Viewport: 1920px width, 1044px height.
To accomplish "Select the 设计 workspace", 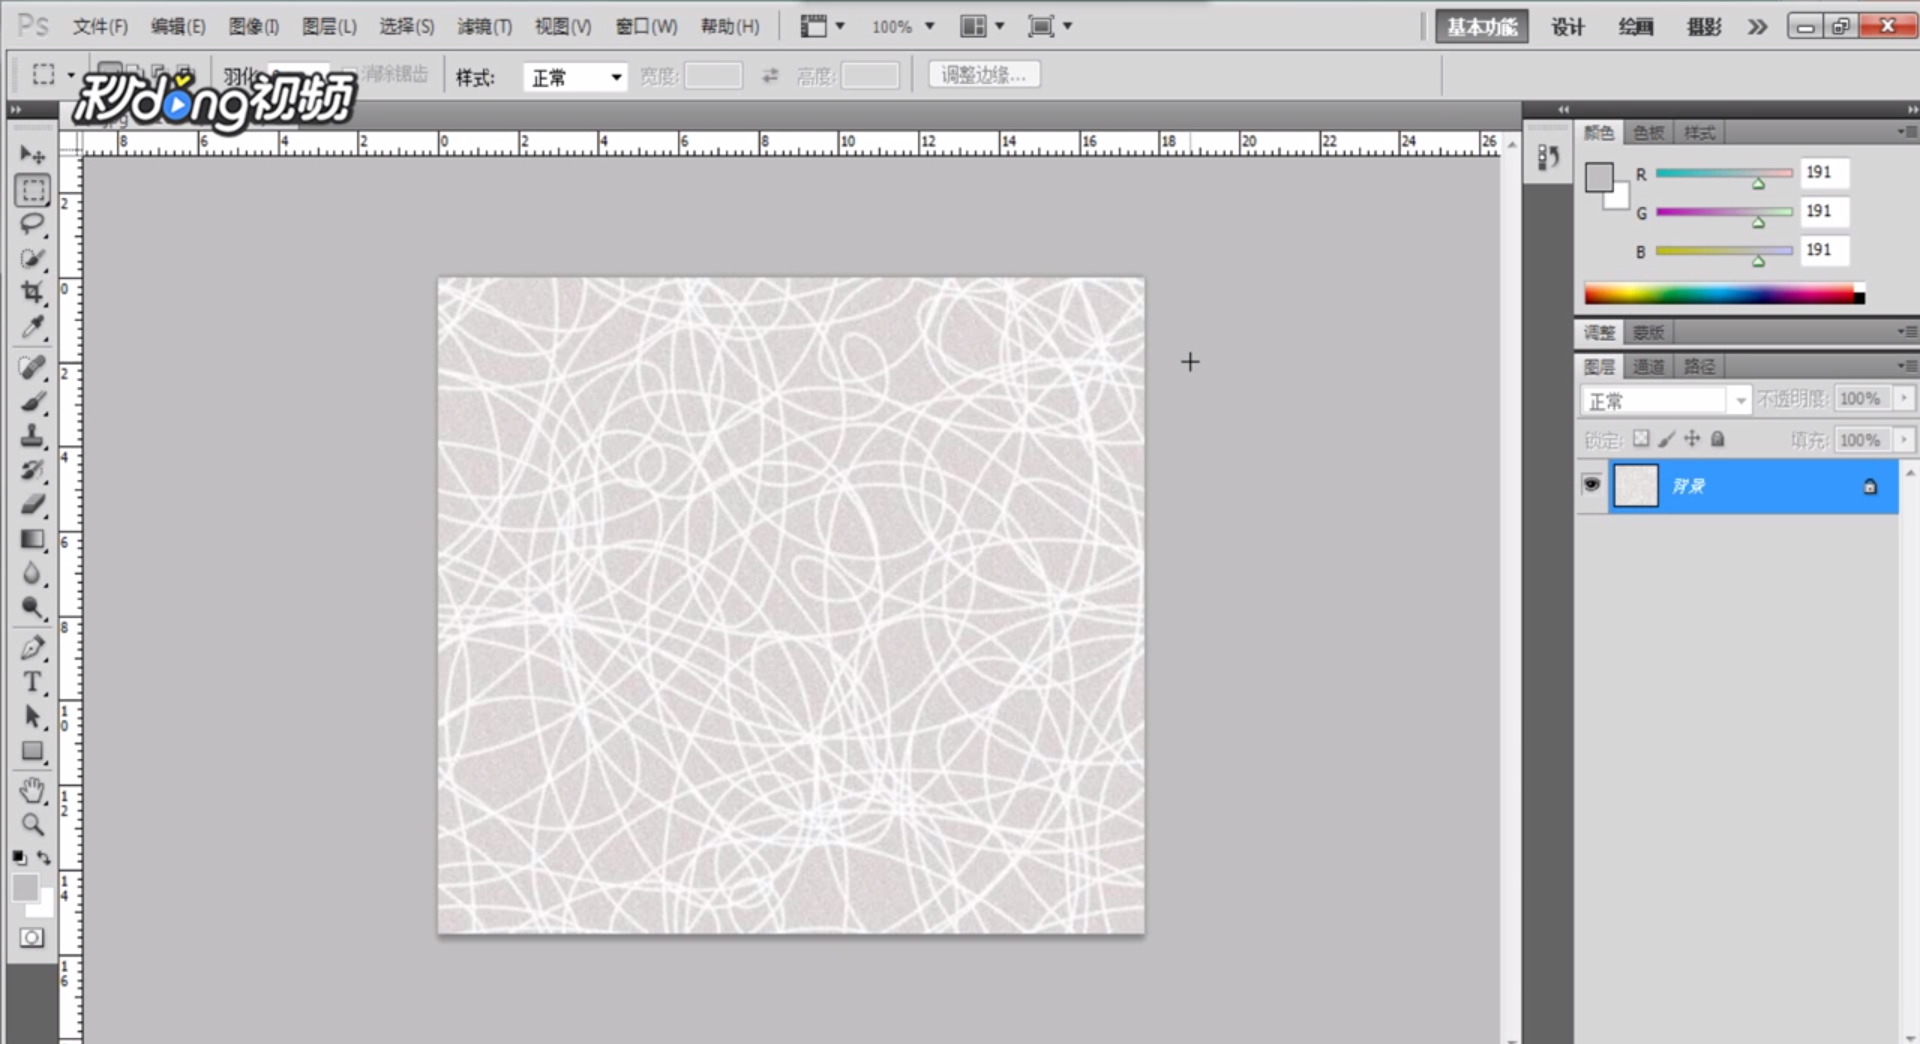I will 1567,27.
